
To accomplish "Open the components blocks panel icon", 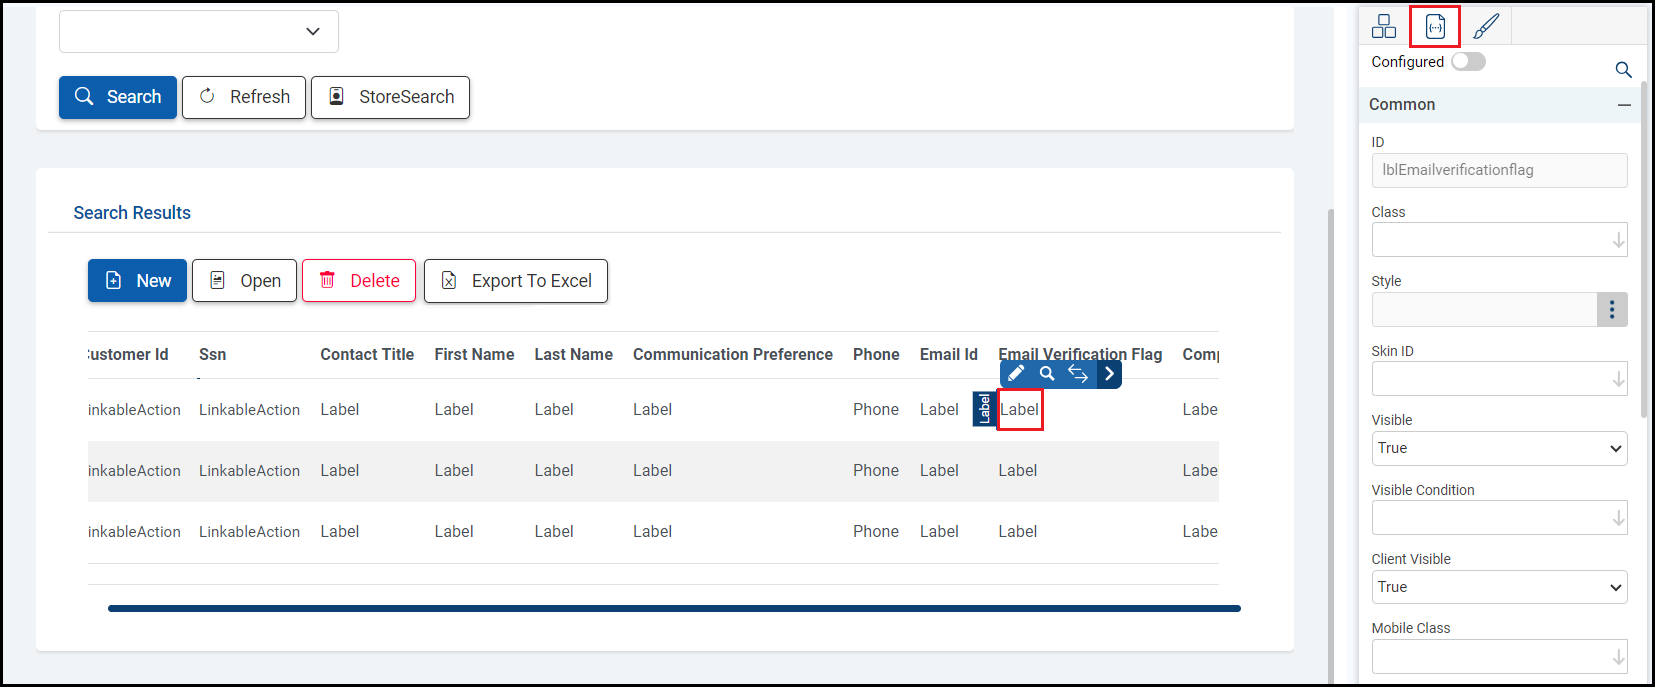I will 1384,26.
